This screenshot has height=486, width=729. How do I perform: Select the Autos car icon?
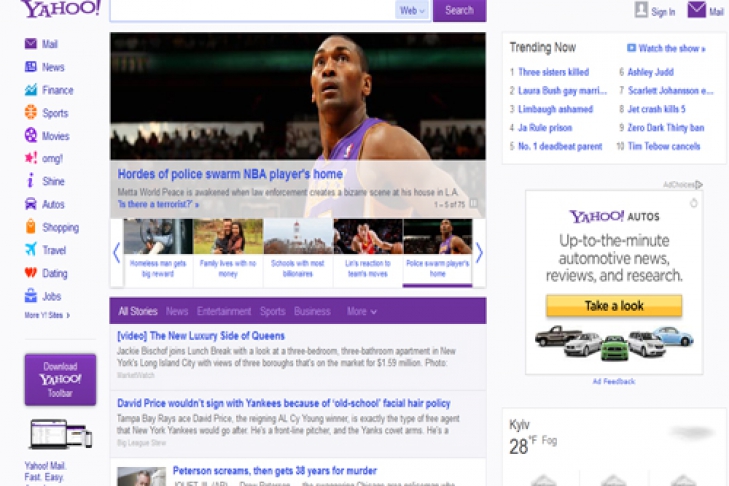(32, 204)
